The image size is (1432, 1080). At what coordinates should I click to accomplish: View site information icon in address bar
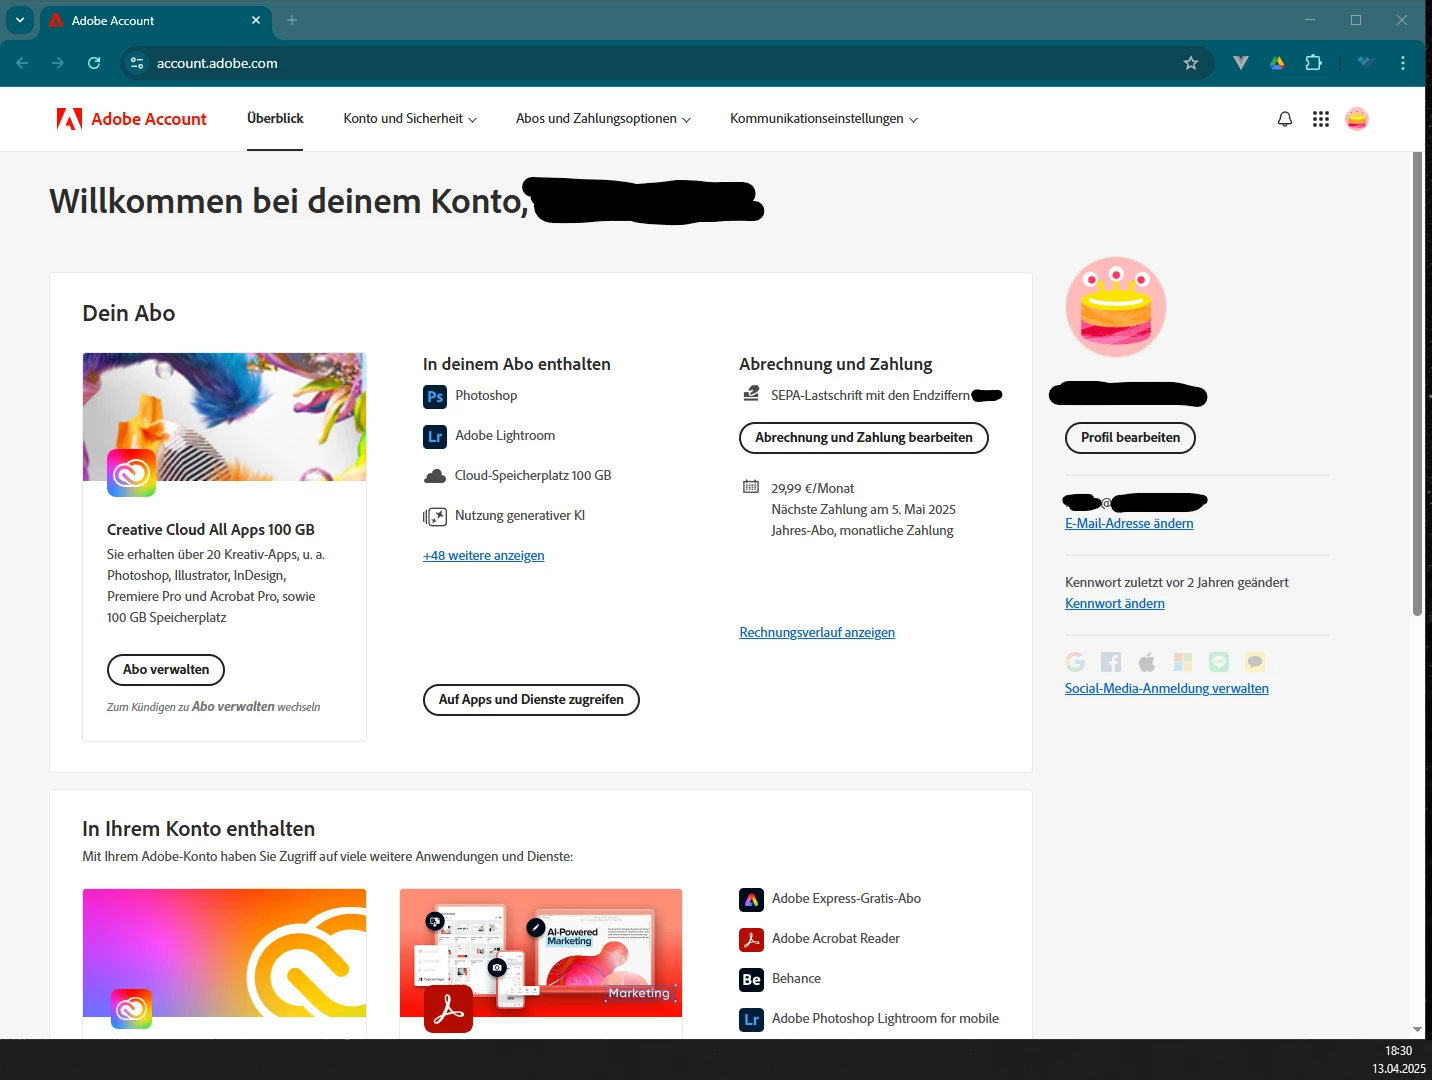[137, 63]
